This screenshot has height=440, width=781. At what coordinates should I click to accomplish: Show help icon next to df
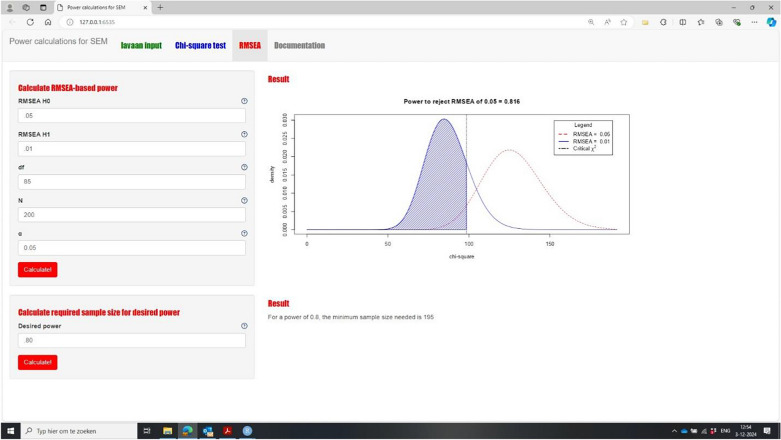pyautogui.click(x=244, y=167)
